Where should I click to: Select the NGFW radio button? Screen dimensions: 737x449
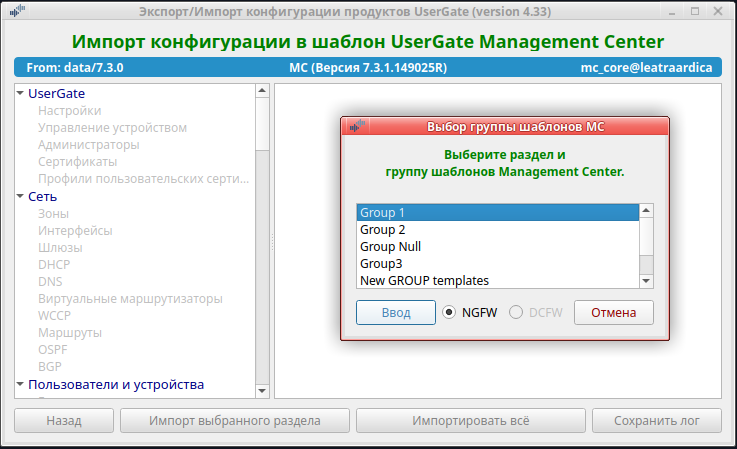click(x=450, y=313)
